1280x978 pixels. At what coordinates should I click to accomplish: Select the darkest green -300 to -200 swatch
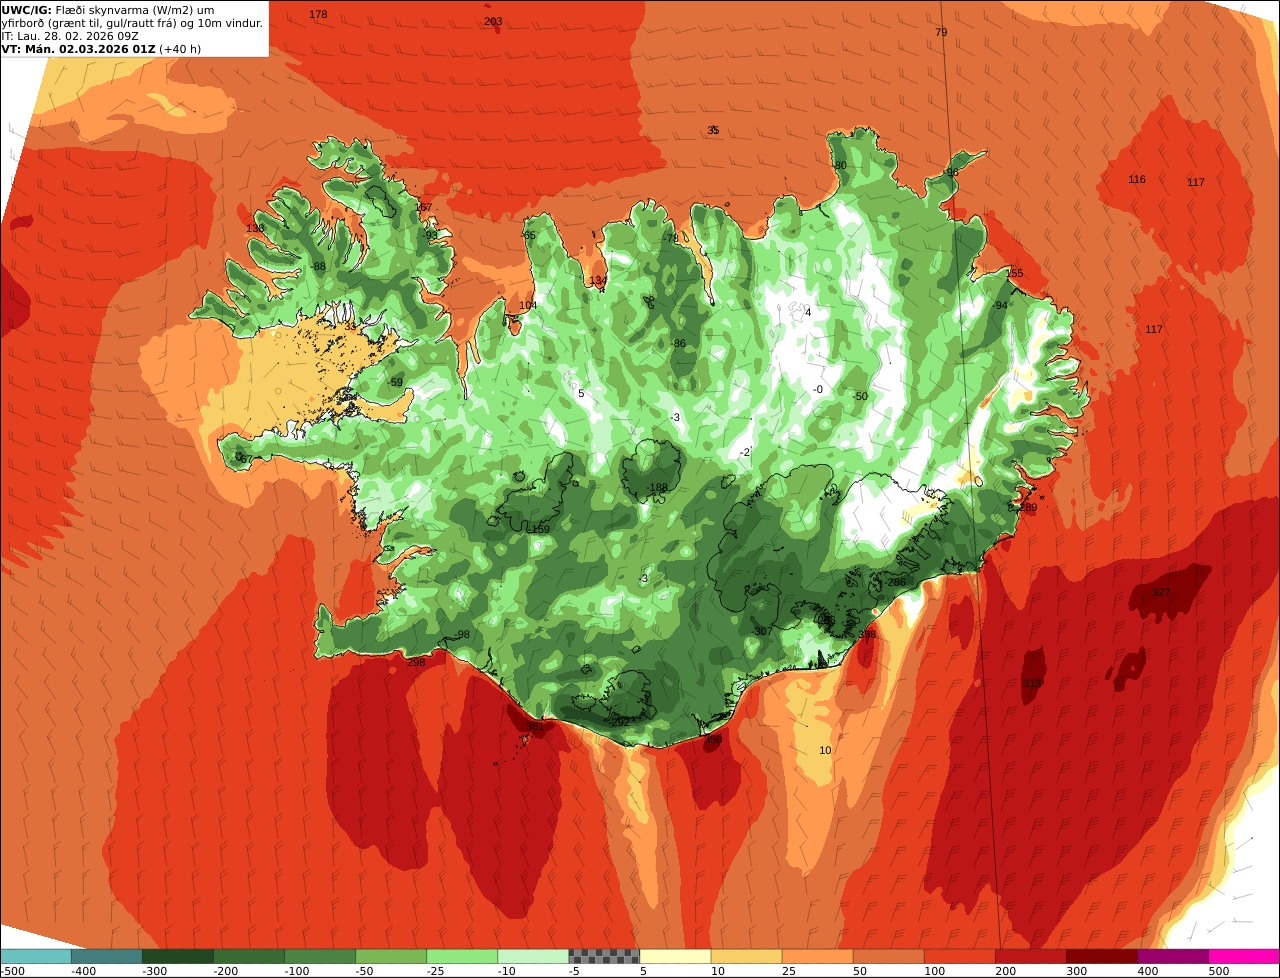tap(177, 956)
